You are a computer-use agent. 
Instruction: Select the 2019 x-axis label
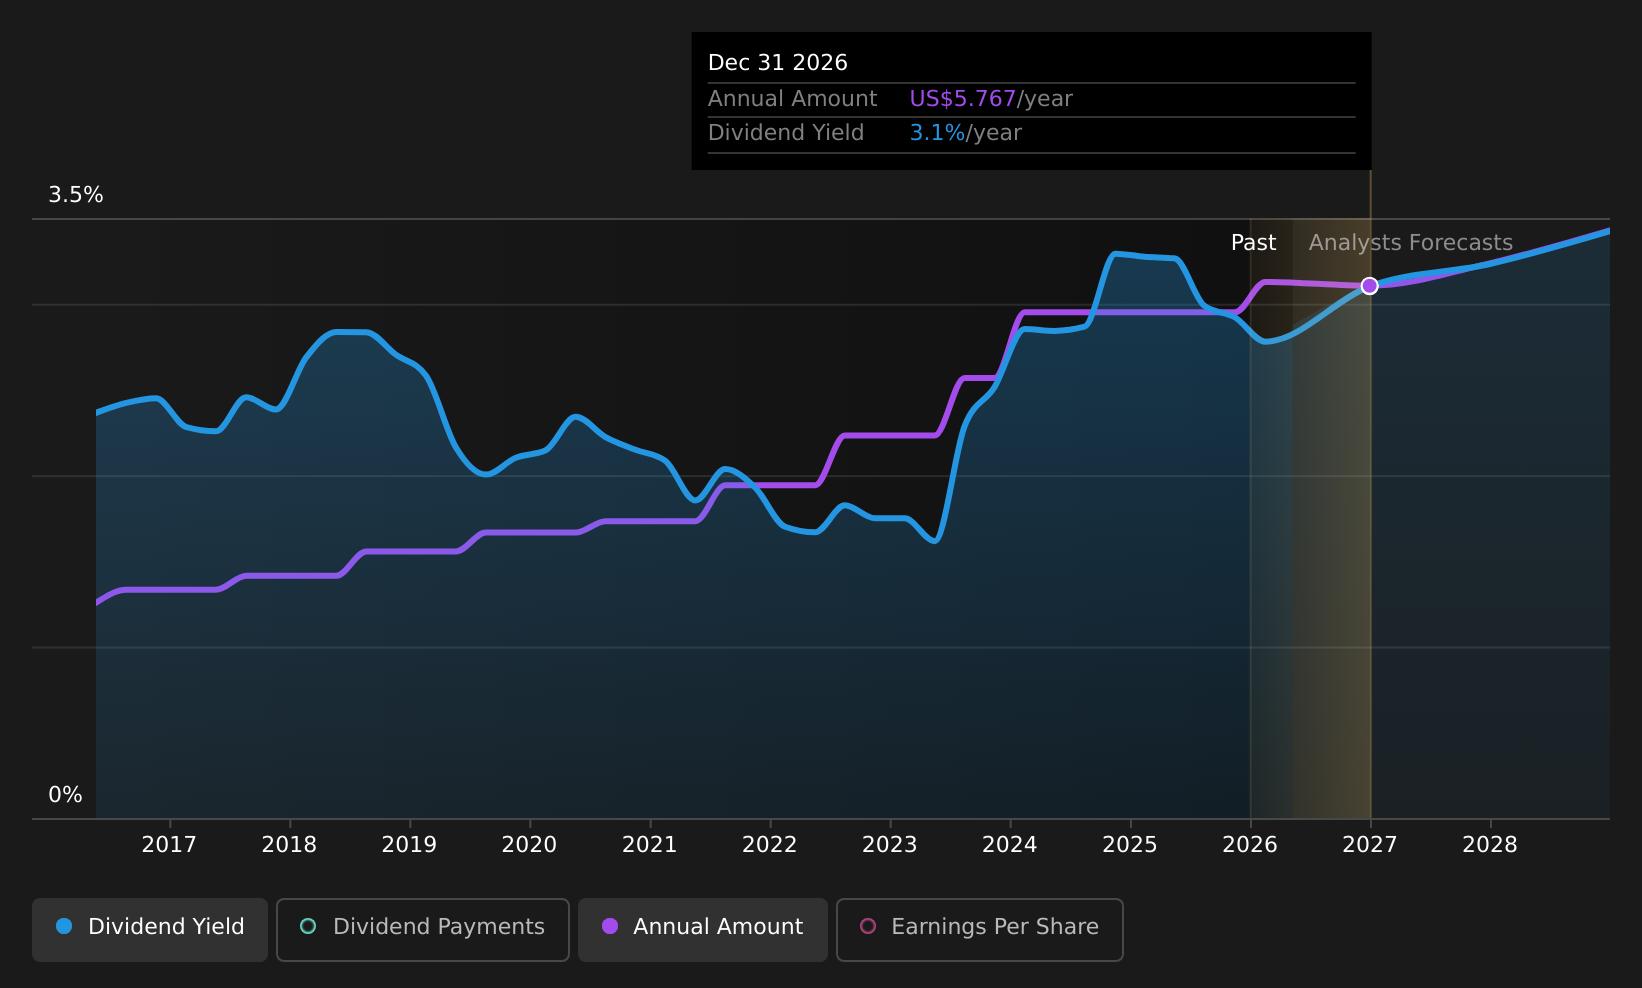pos(409,845)
